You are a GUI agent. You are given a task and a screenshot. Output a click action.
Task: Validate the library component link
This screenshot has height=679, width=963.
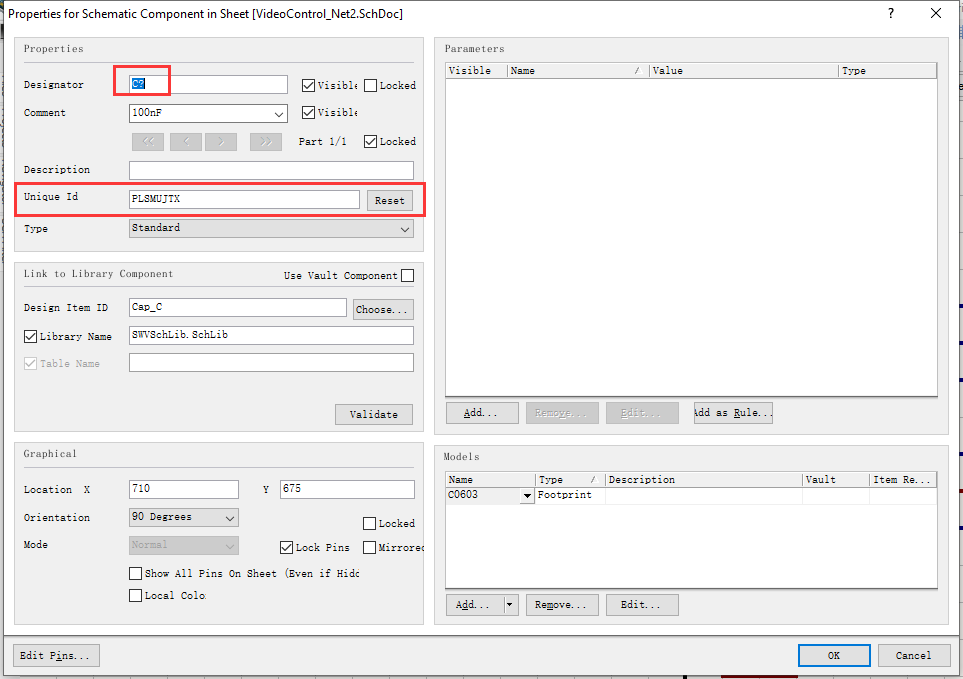click(373, 414)
